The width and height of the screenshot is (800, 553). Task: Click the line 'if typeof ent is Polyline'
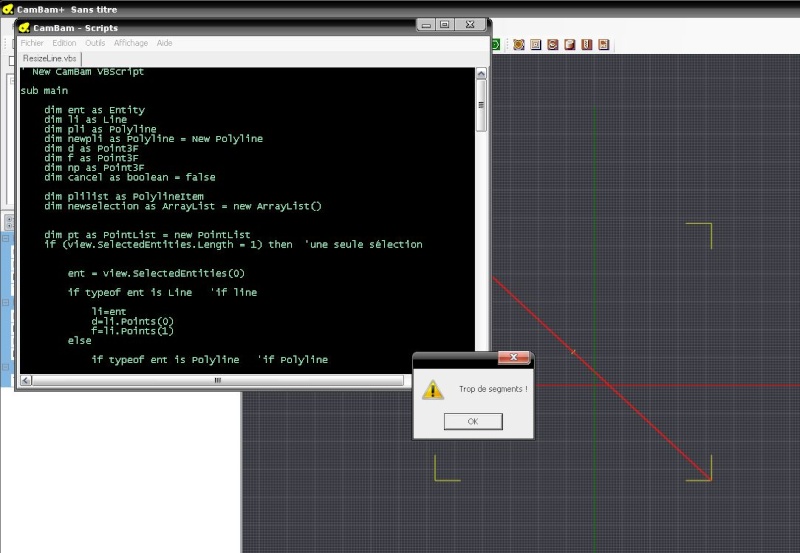[x=165, y=360]
